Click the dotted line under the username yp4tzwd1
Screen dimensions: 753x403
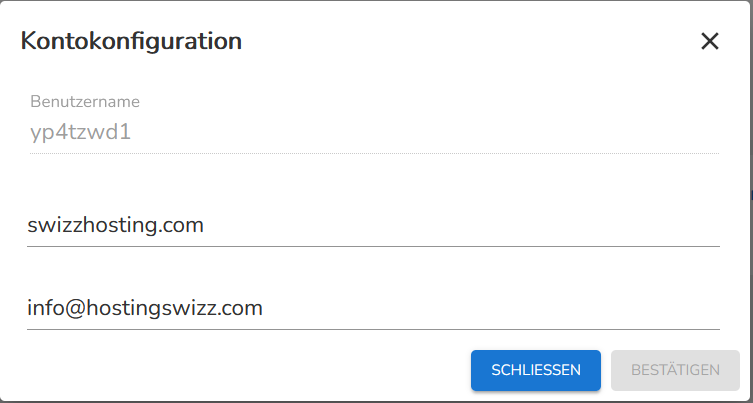point(374,153)
